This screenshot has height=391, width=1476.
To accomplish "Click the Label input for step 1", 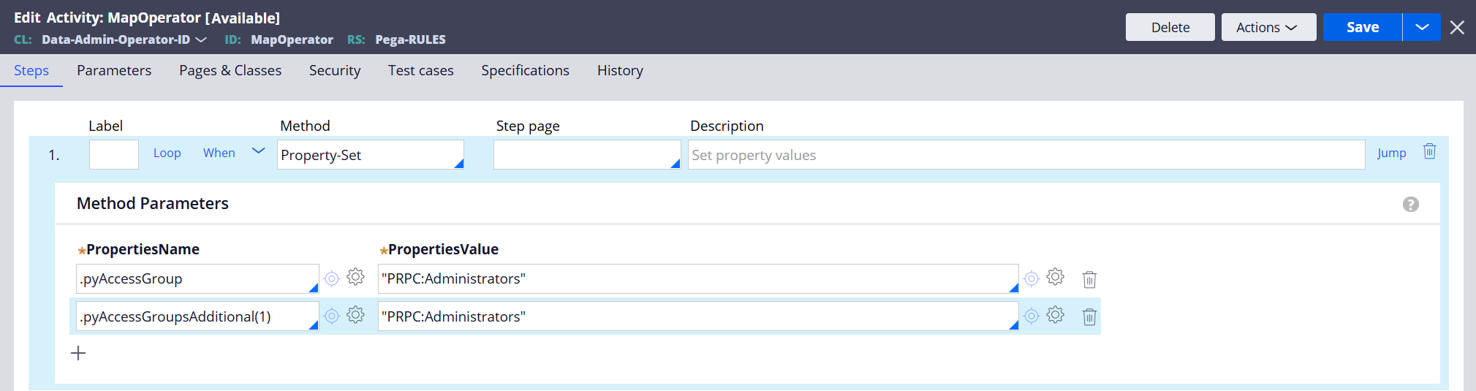I will point(114,154).
